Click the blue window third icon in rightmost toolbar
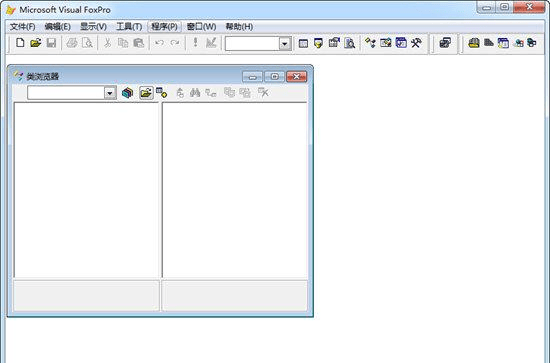The height and width of the screenshot is (363, 550). (x=503, y=43)
